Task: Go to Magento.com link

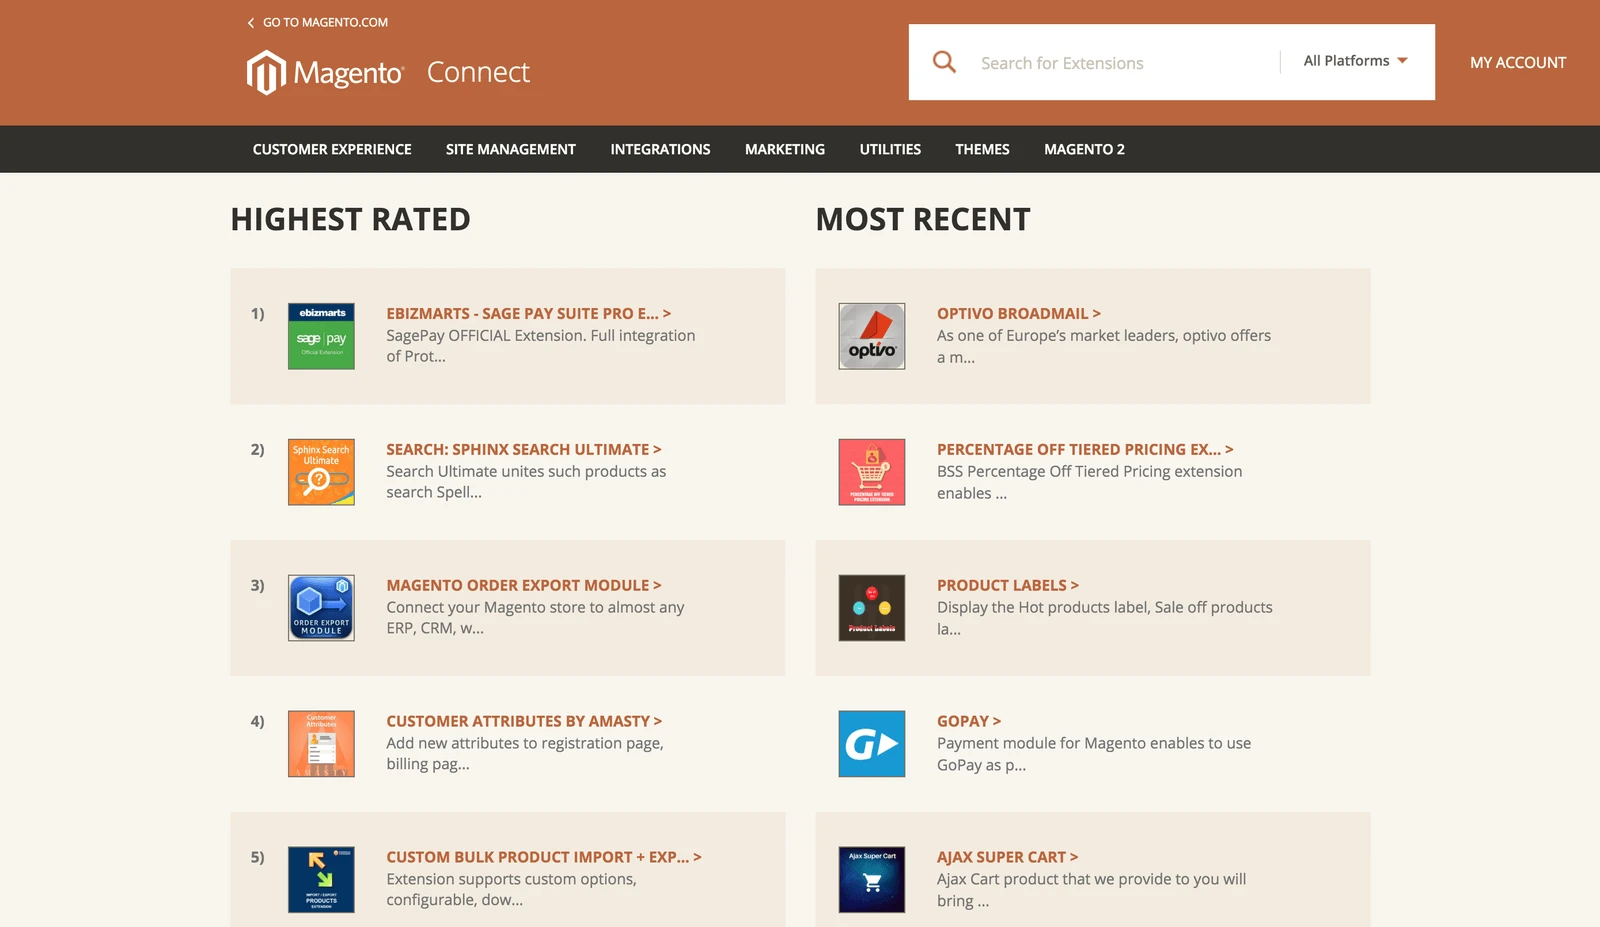Action: coord(325,22)
